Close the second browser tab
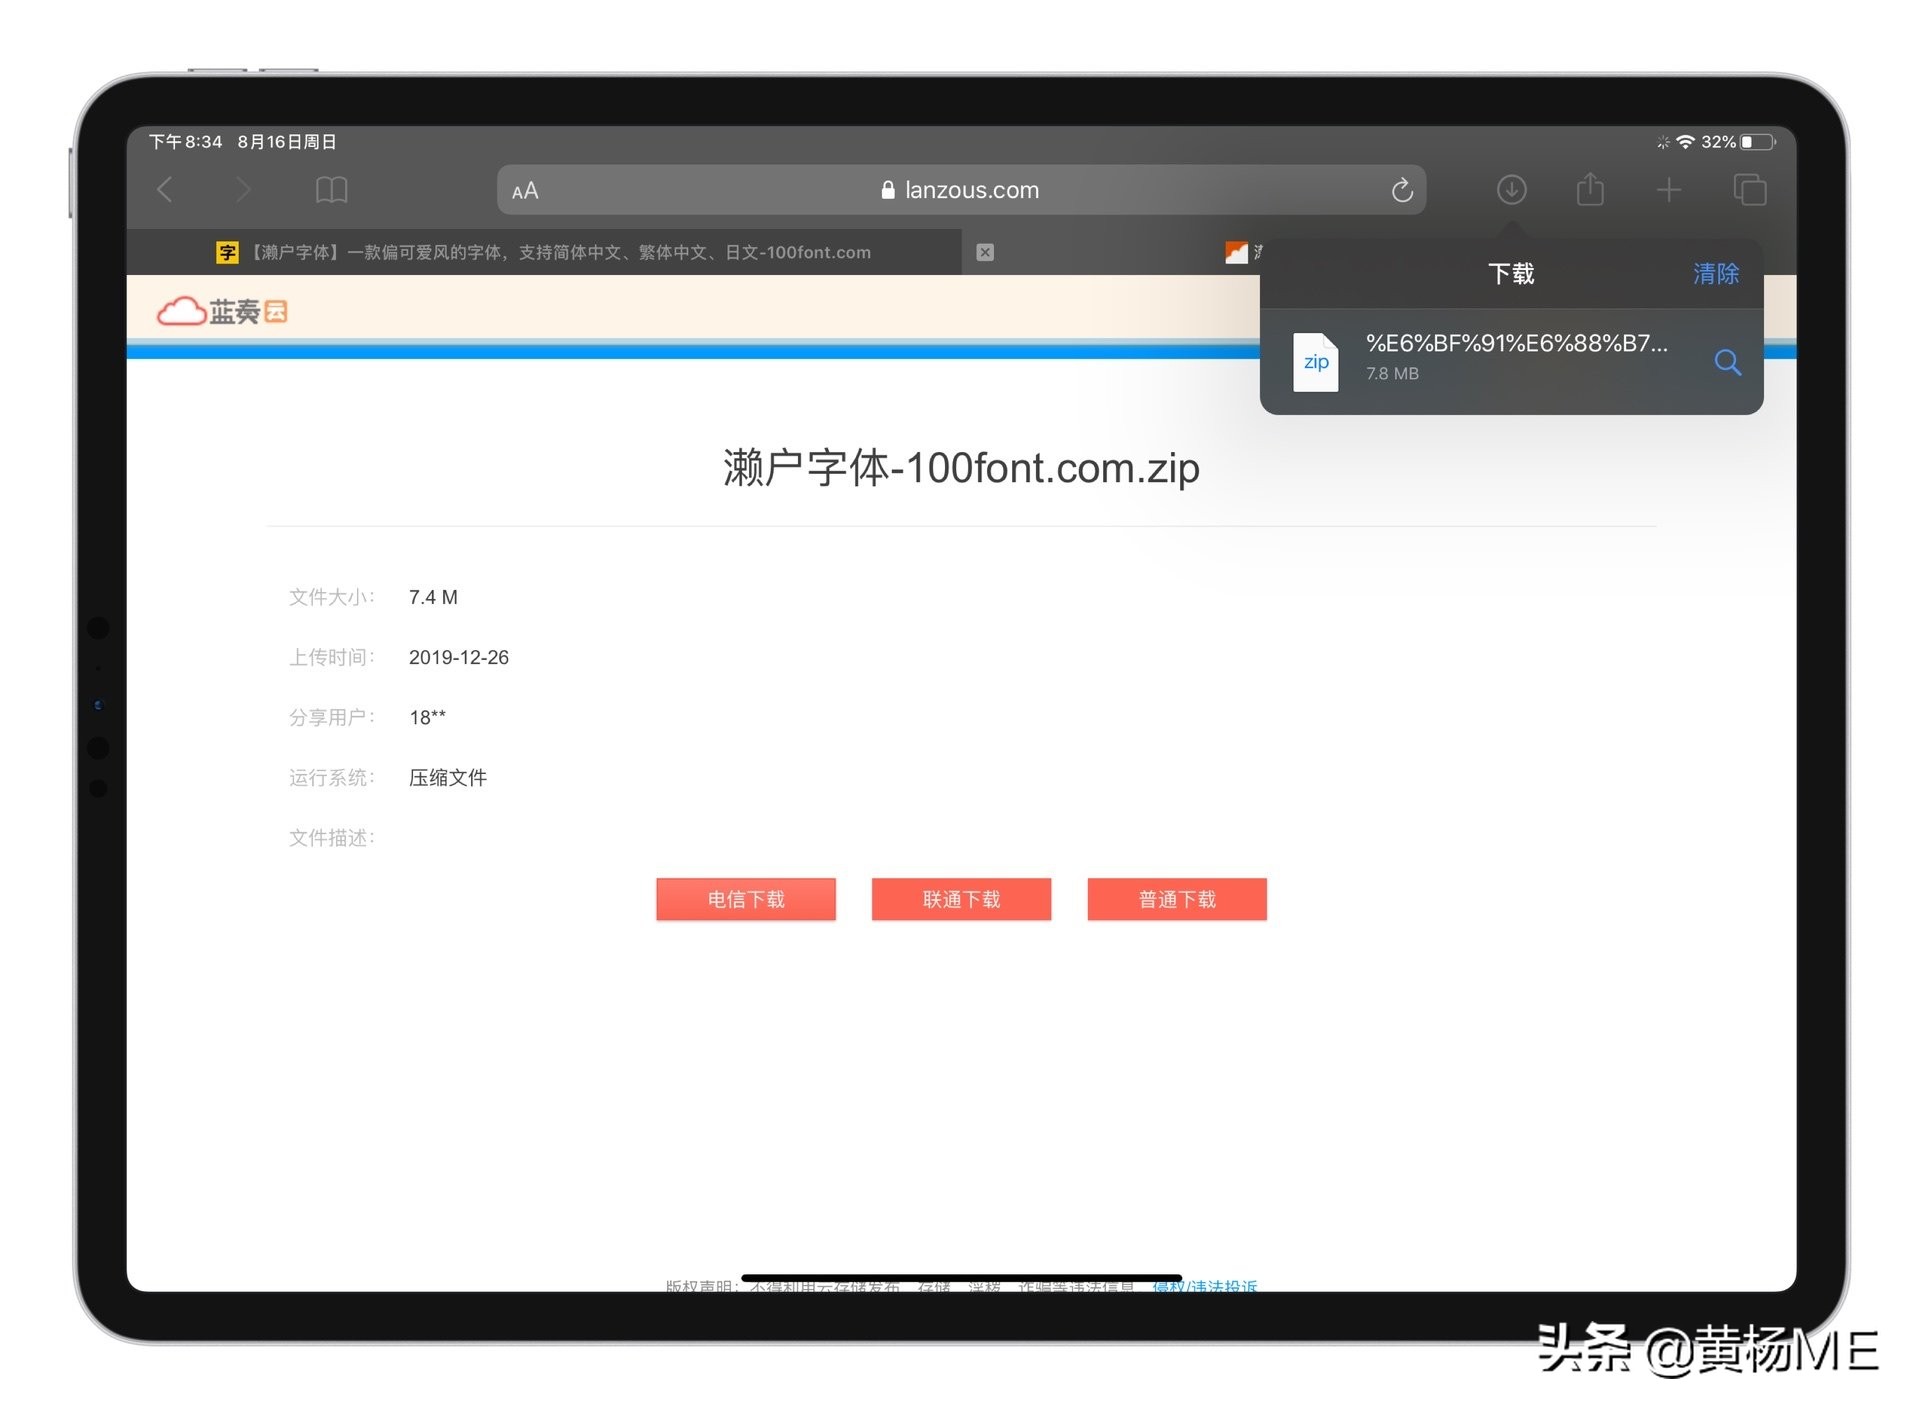Viewport: 1920px width, 1415px height. pos(985,252)
